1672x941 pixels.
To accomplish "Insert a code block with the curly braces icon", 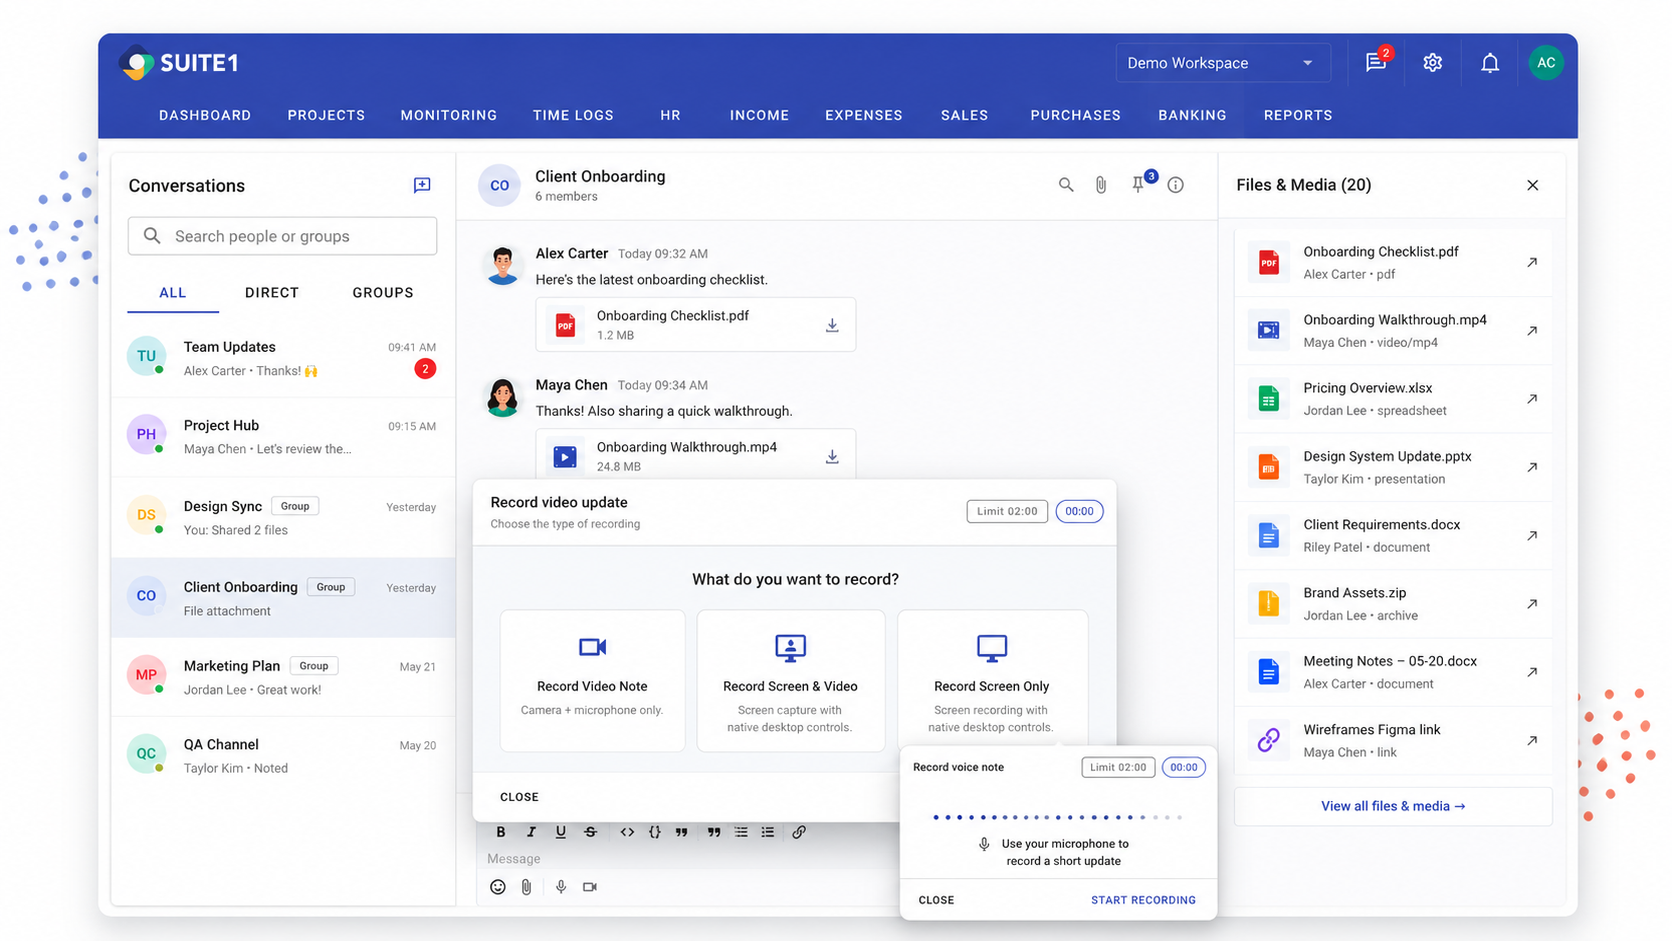I will coord(655,832).
